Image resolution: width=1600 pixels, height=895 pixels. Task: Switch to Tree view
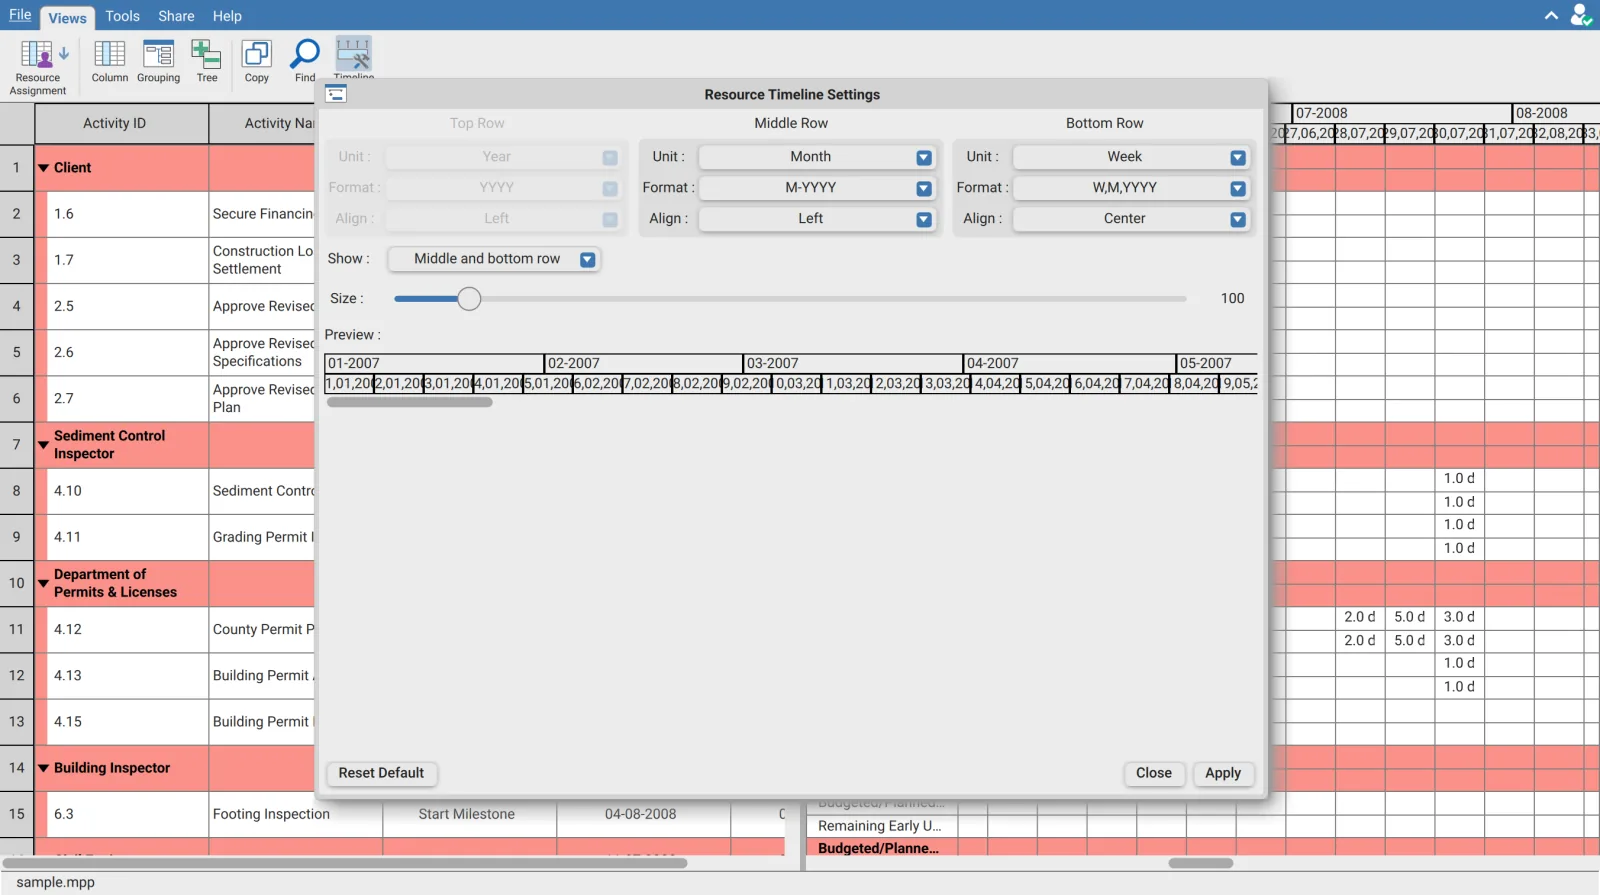click(x=207, y=62)
